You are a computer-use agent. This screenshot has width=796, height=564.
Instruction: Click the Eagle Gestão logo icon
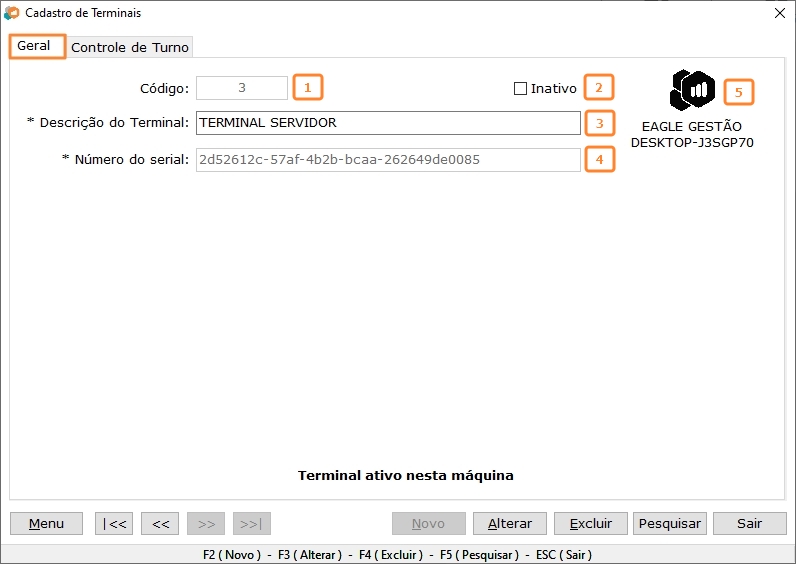tap(692, 90)
